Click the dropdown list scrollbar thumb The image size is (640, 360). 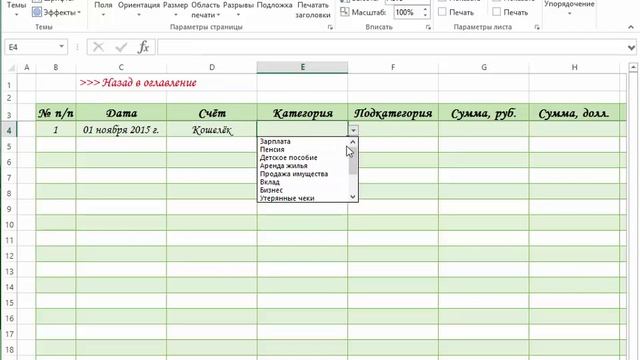(353, 160)
